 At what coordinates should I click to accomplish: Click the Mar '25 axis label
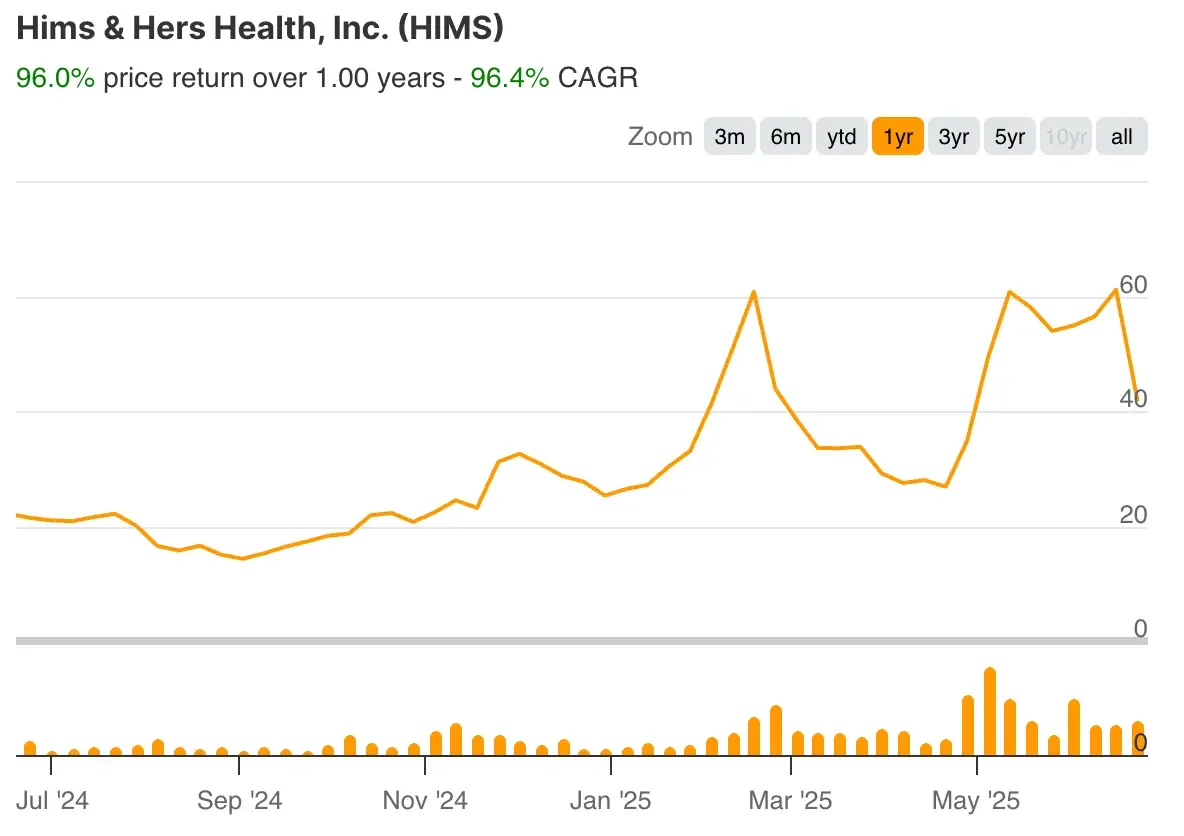[789, 801]
